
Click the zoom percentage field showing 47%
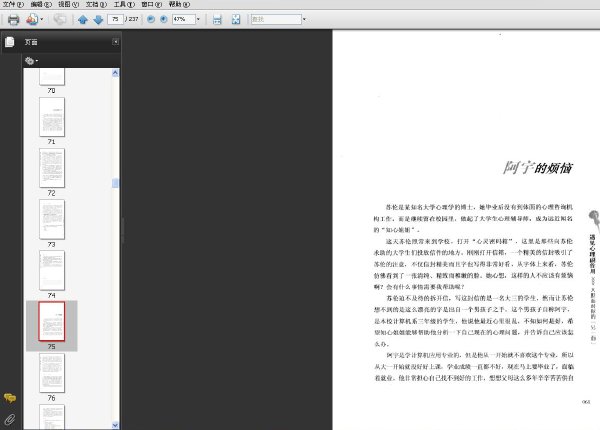point(184,19)
